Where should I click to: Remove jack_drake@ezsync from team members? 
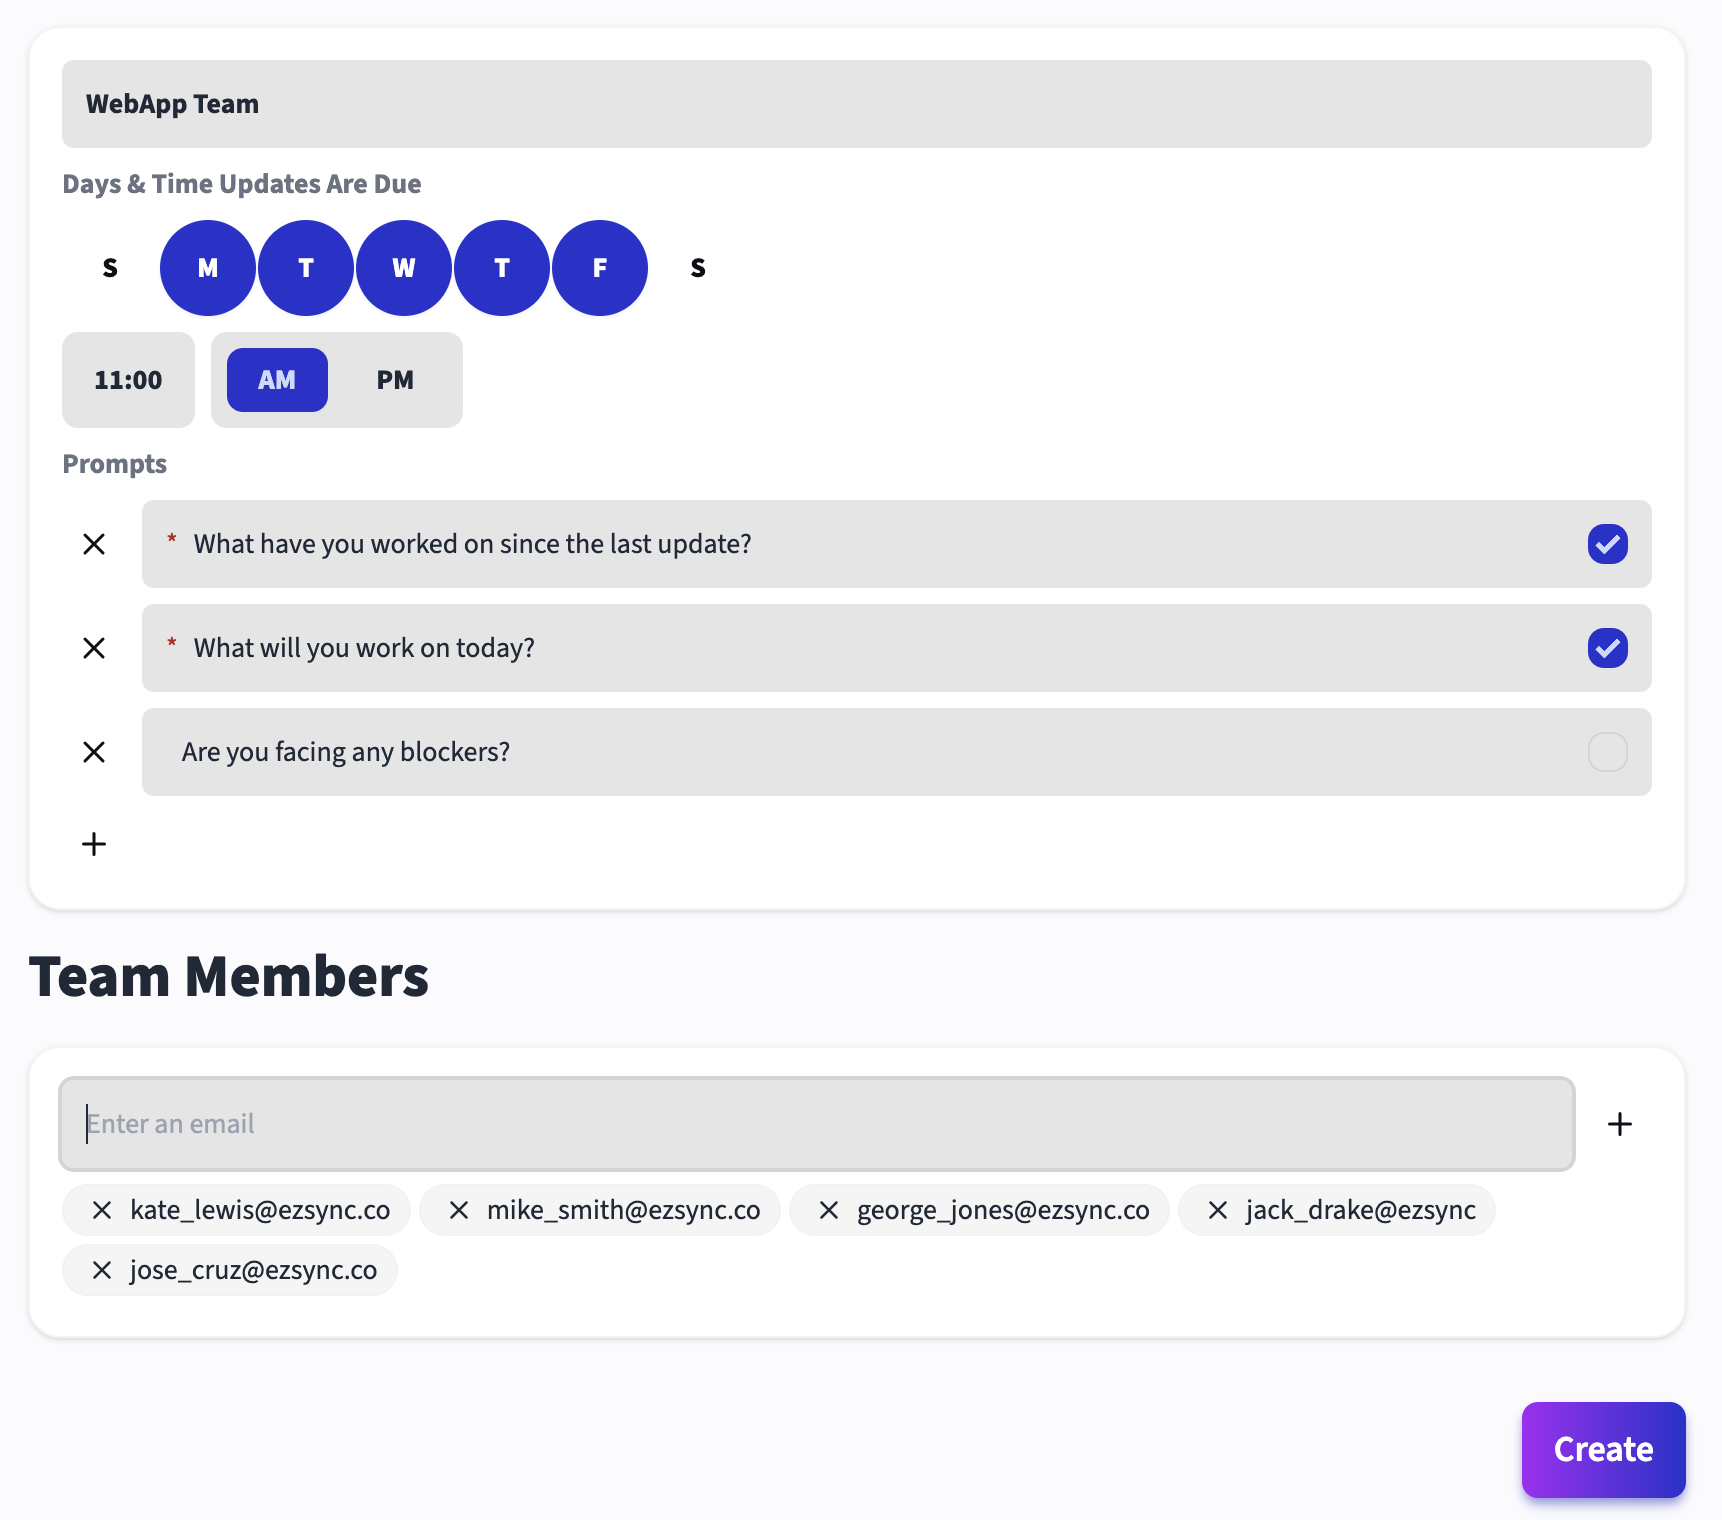1218,1210
